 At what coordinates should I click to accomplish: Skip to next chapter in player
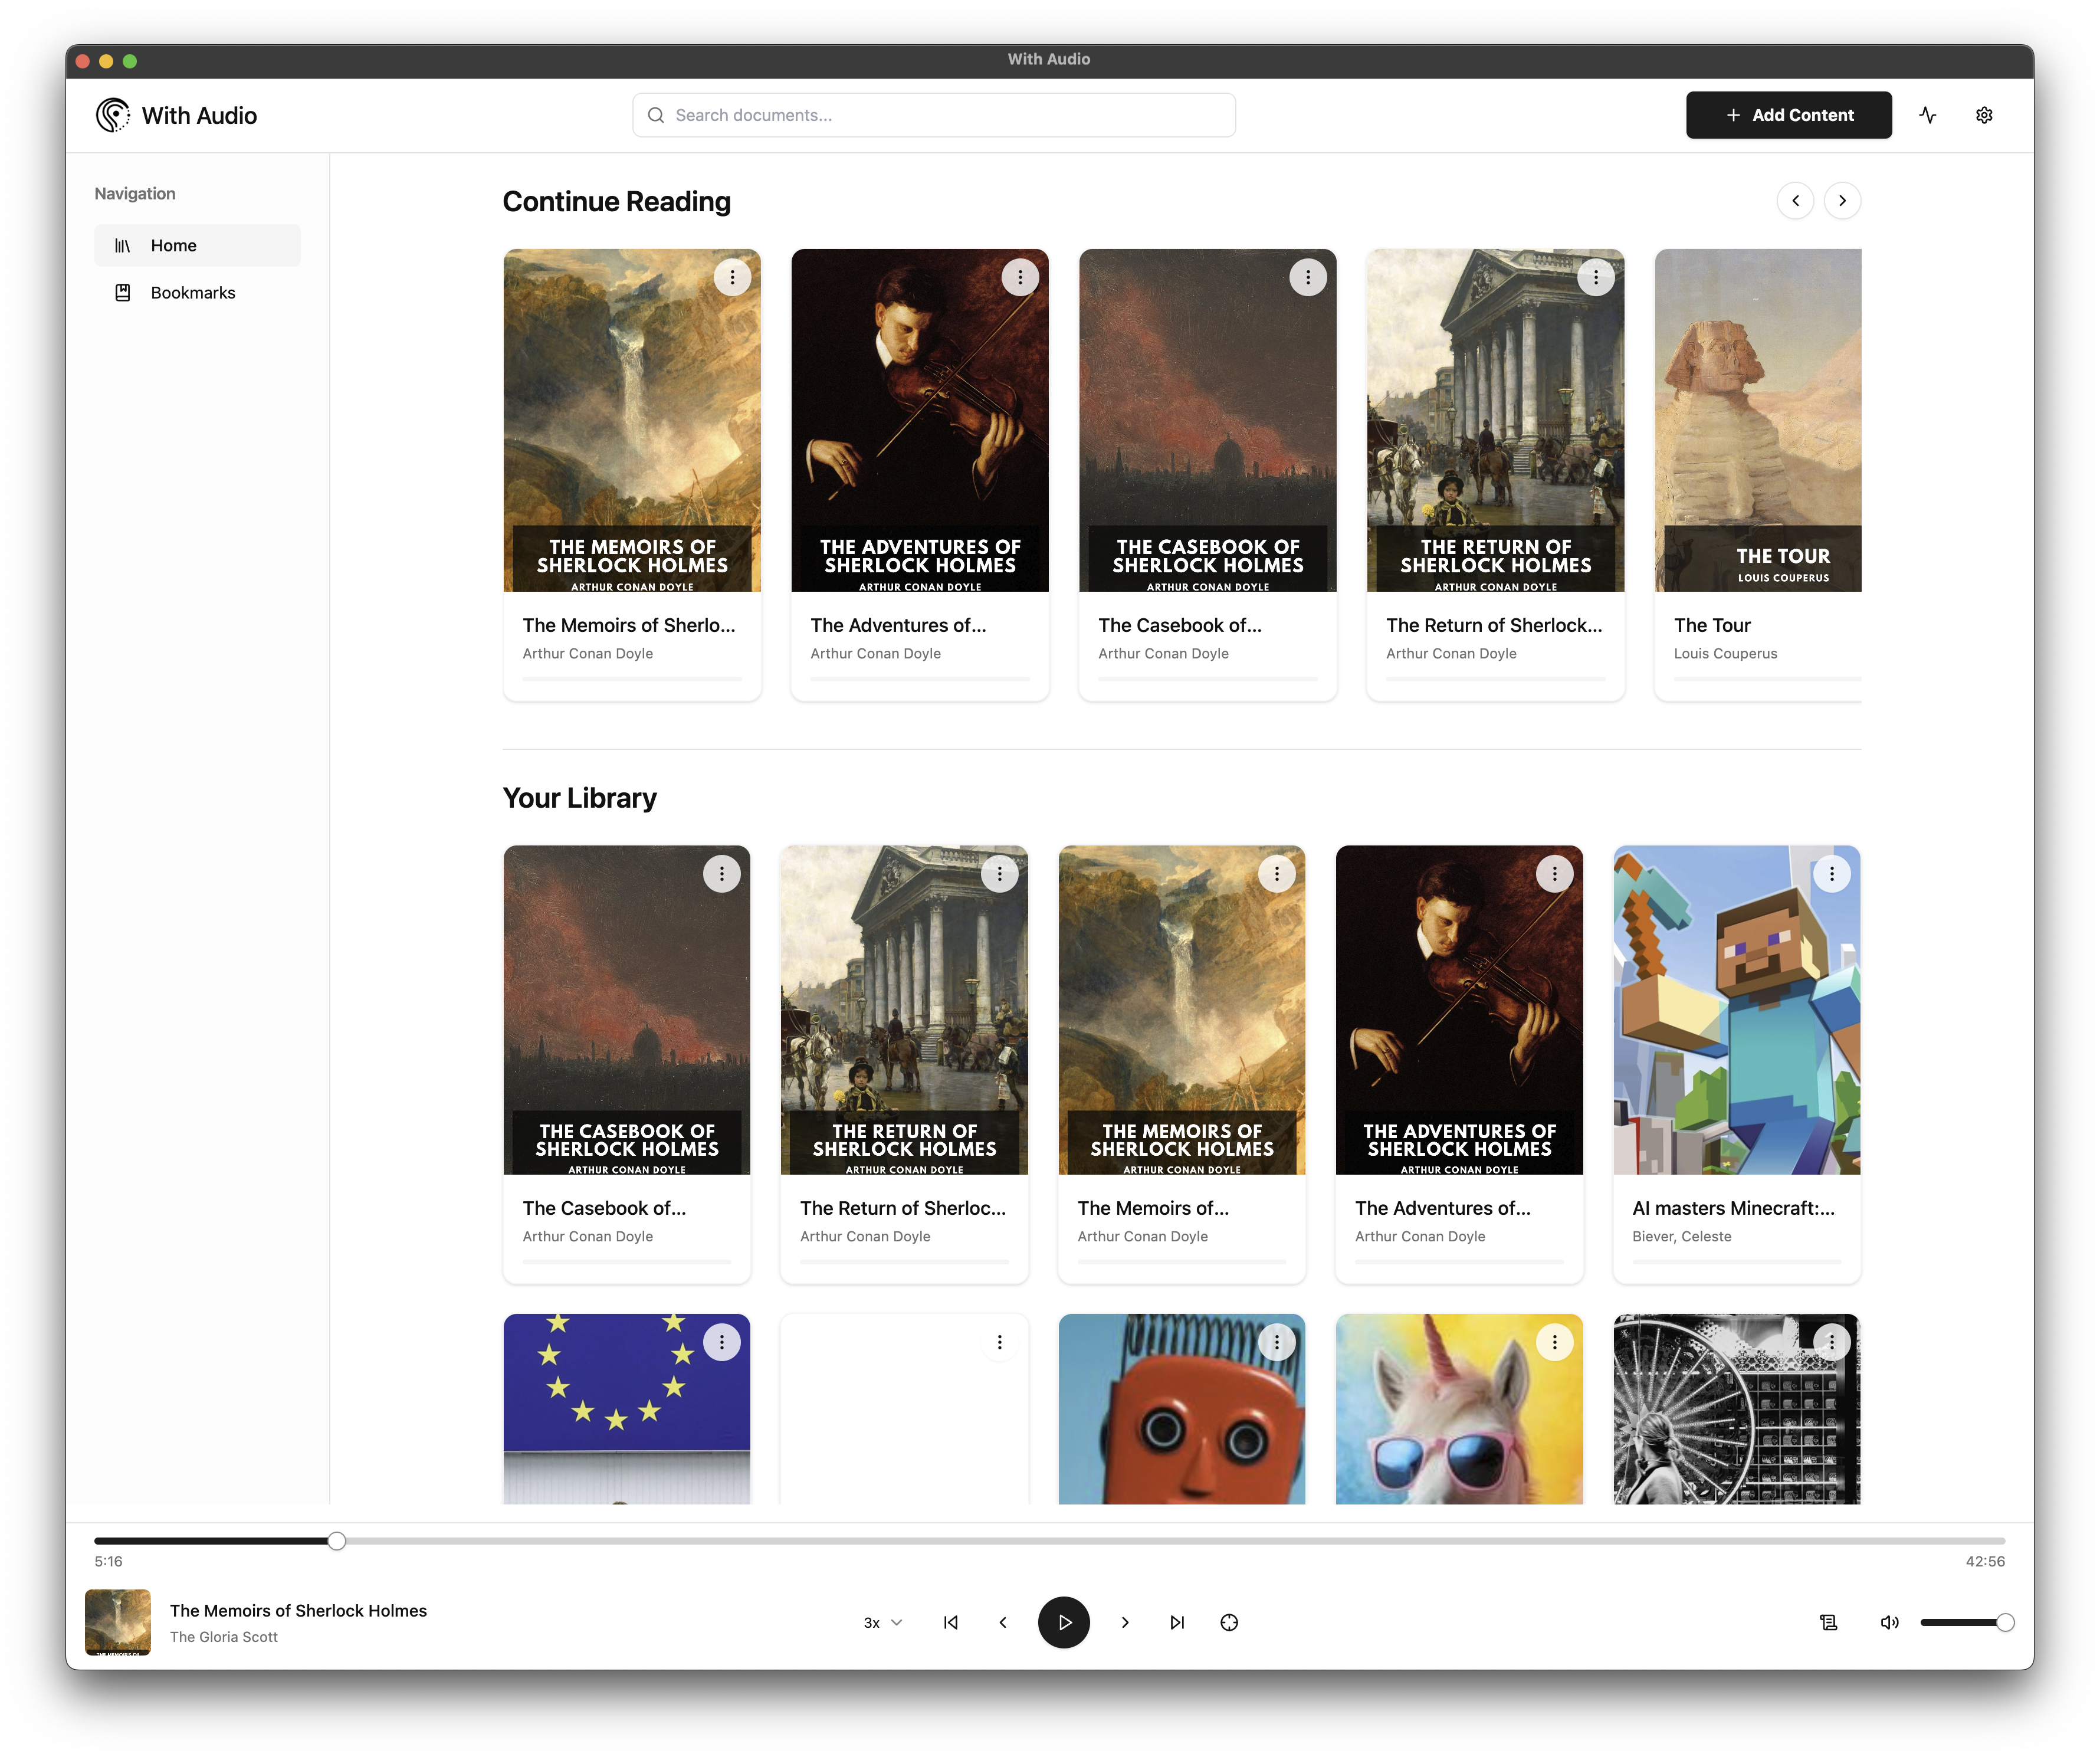[x=1177, y=1622]
